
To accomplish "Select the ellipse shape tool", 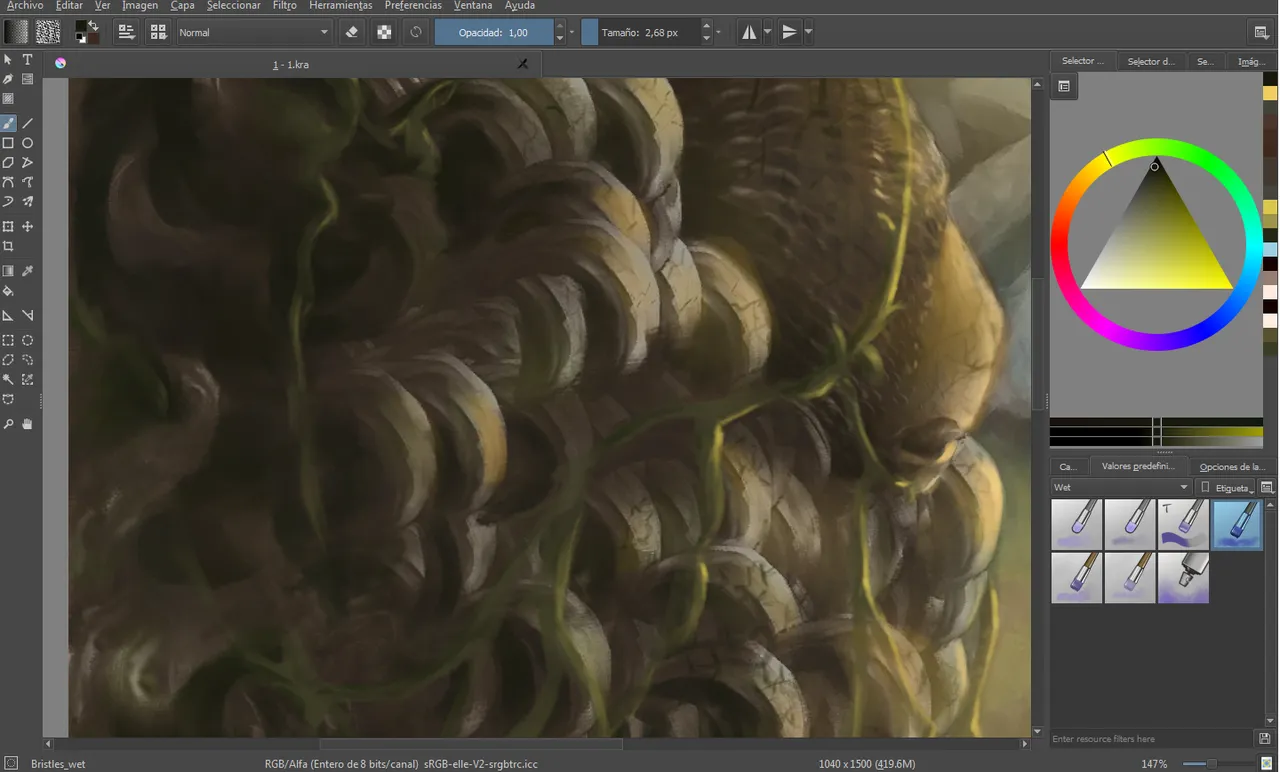I will tap(28, 143).
